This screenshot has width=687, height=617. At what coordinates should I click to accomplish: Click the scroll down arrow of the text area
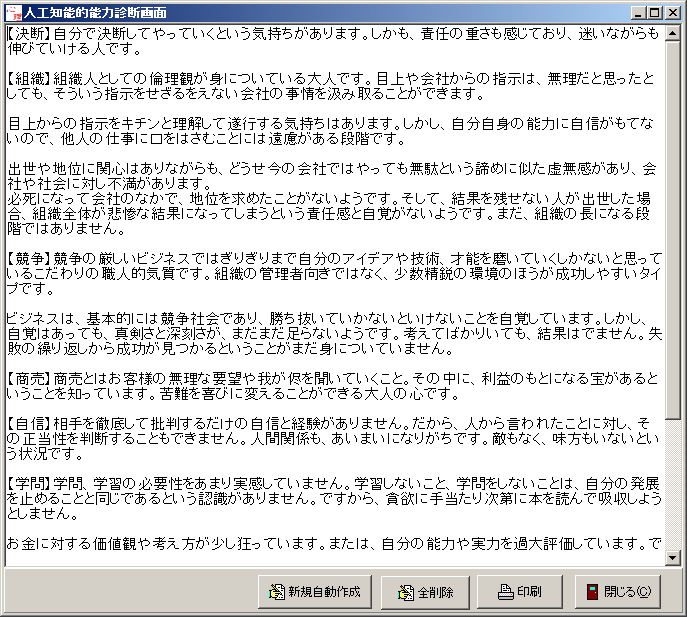(x=673, y=557)
